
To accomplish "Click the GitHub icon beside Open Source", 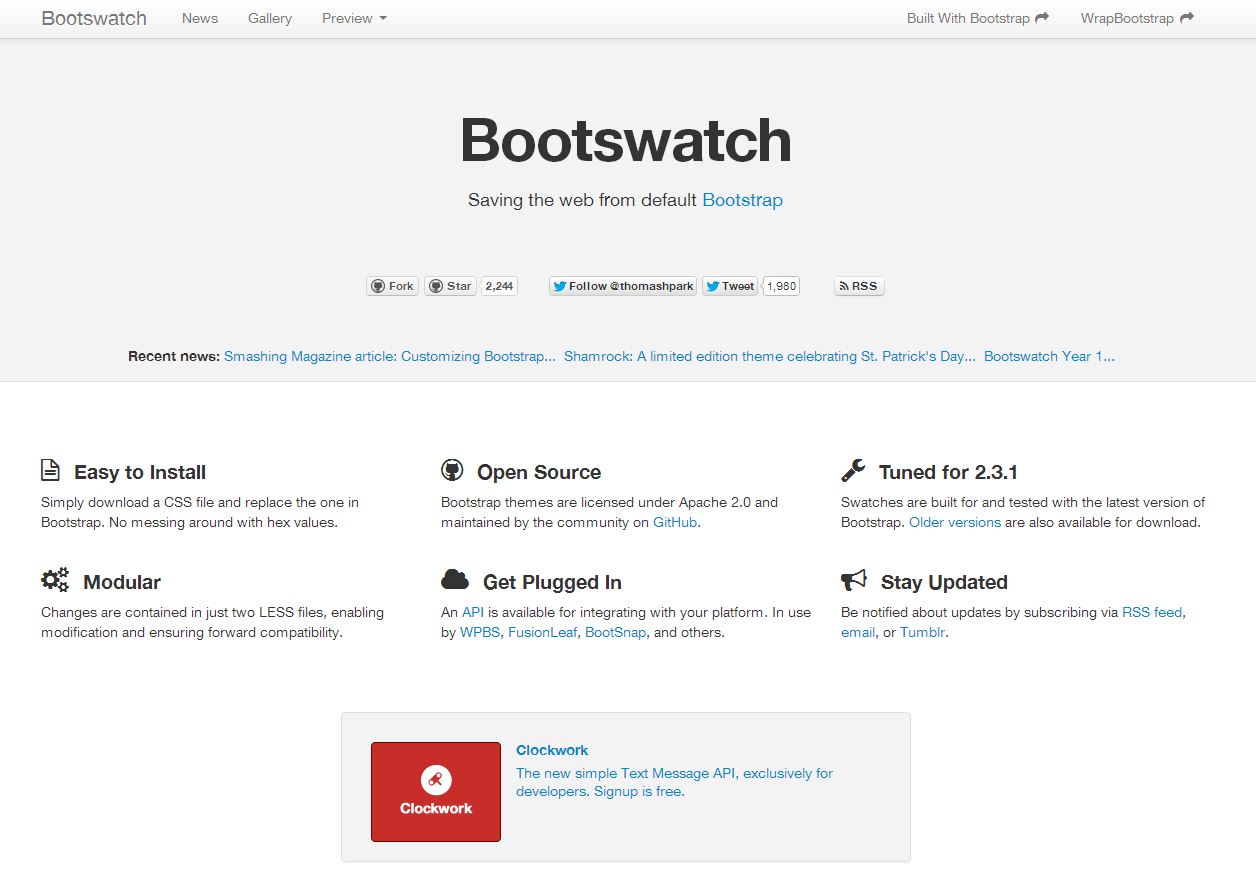I will coord(452,470).
